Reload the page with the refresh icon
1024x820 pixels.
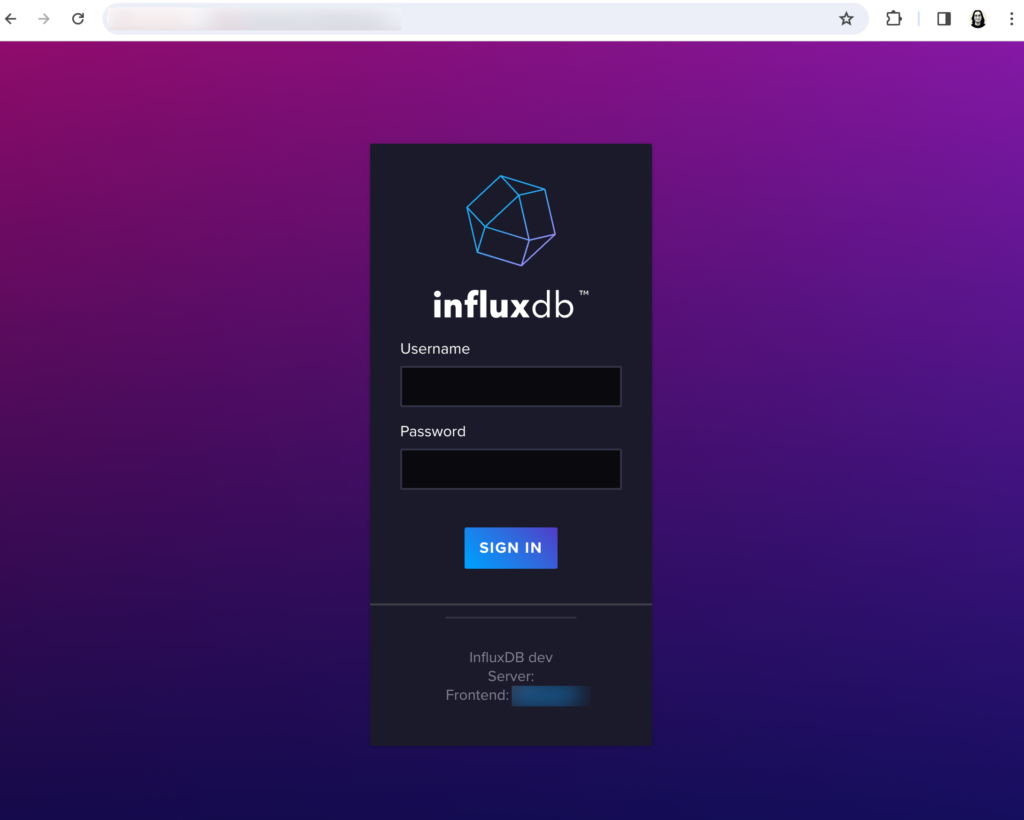tap(78, 18)
